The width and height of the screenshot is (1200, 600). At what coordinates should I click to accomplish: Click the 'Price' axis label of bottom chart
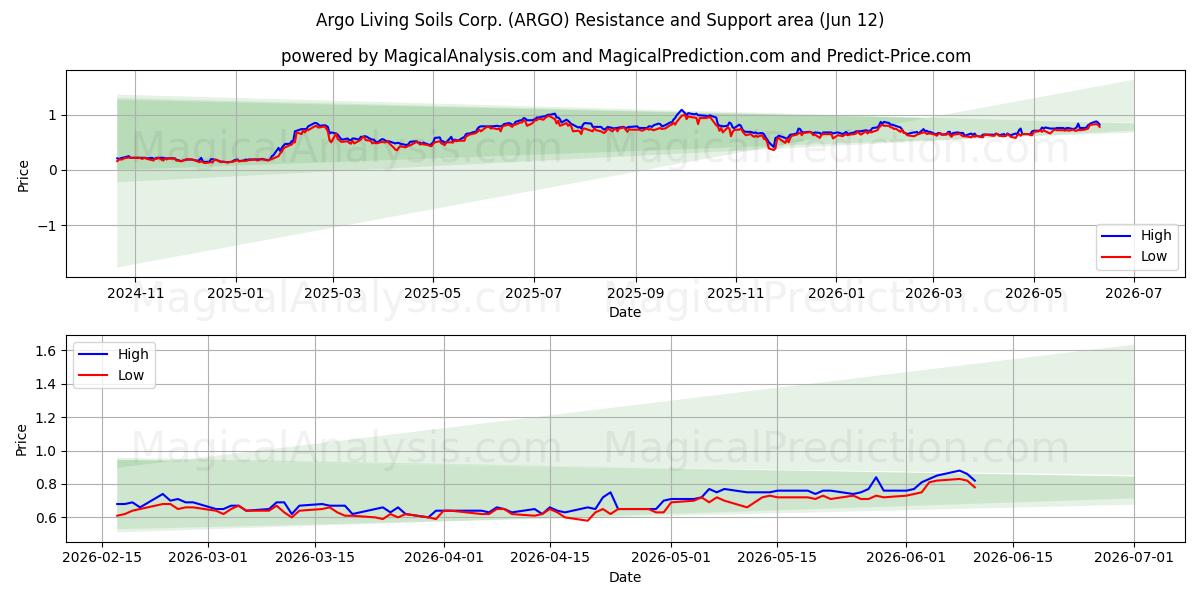tap(22, 439)
